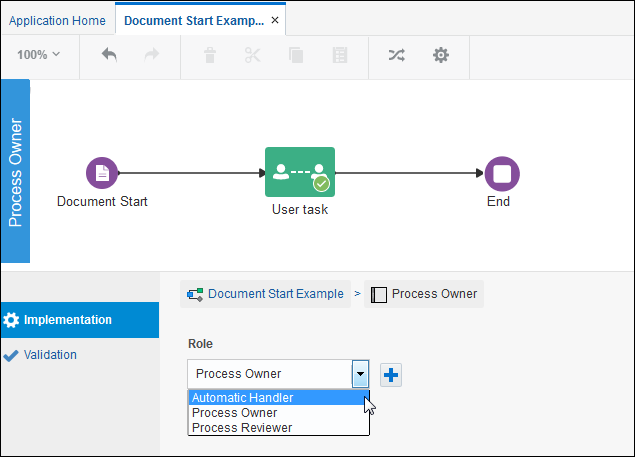Click the undo arrow icon
The image size is (635, 457).
click(109, 55)
